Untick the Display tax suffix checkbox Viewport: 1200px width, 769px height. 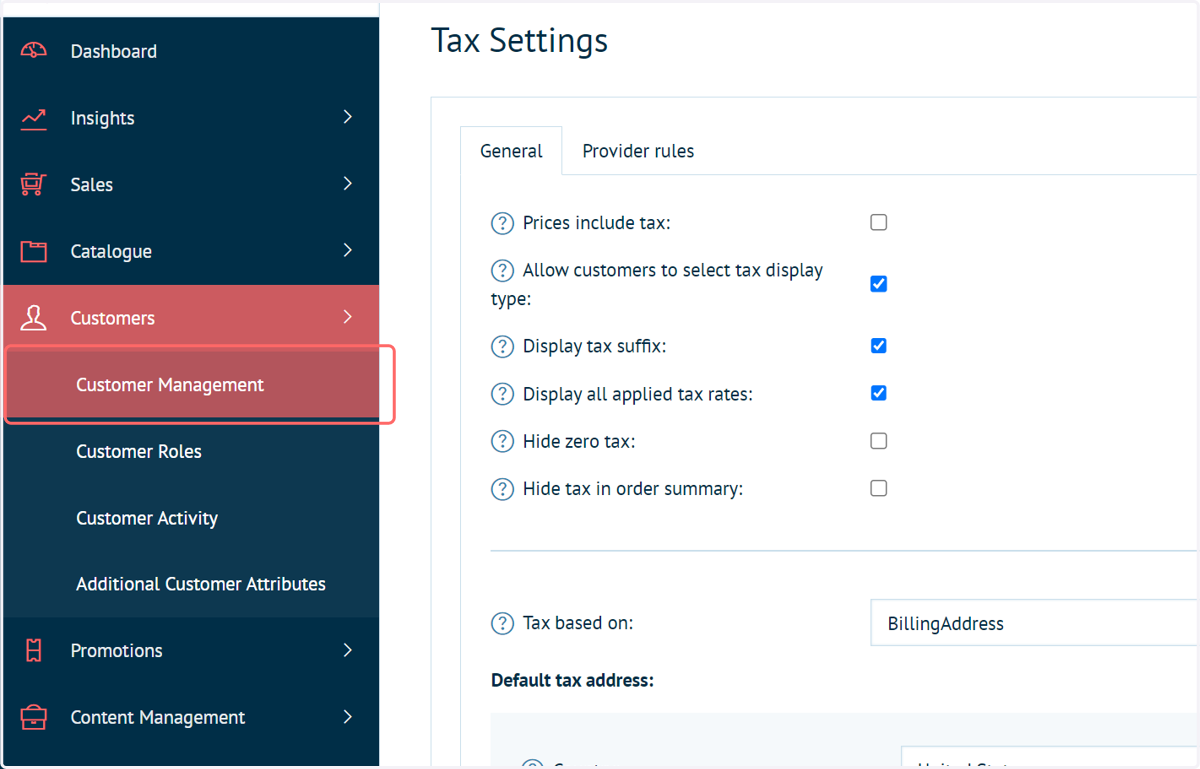[879, 346]
